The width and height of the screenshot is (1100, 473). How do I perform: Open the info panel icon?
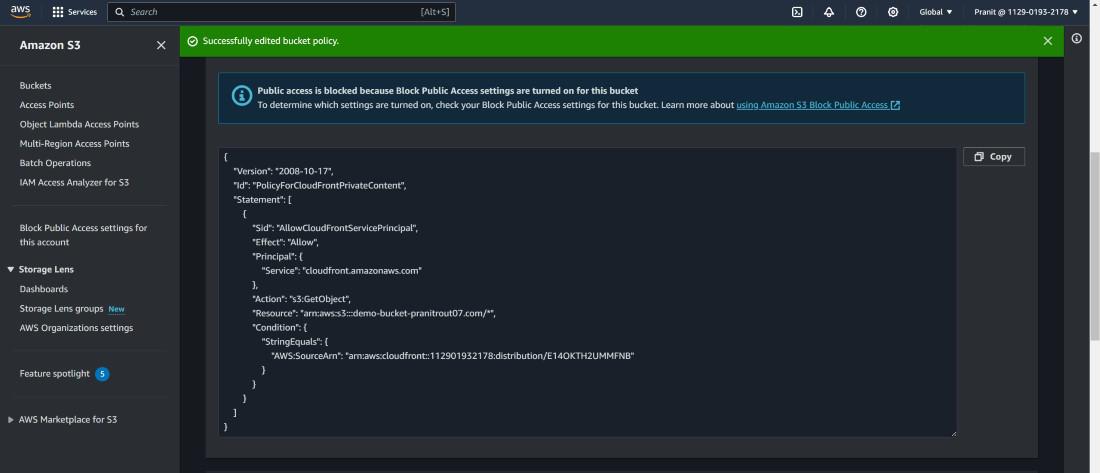(1077, 39)
